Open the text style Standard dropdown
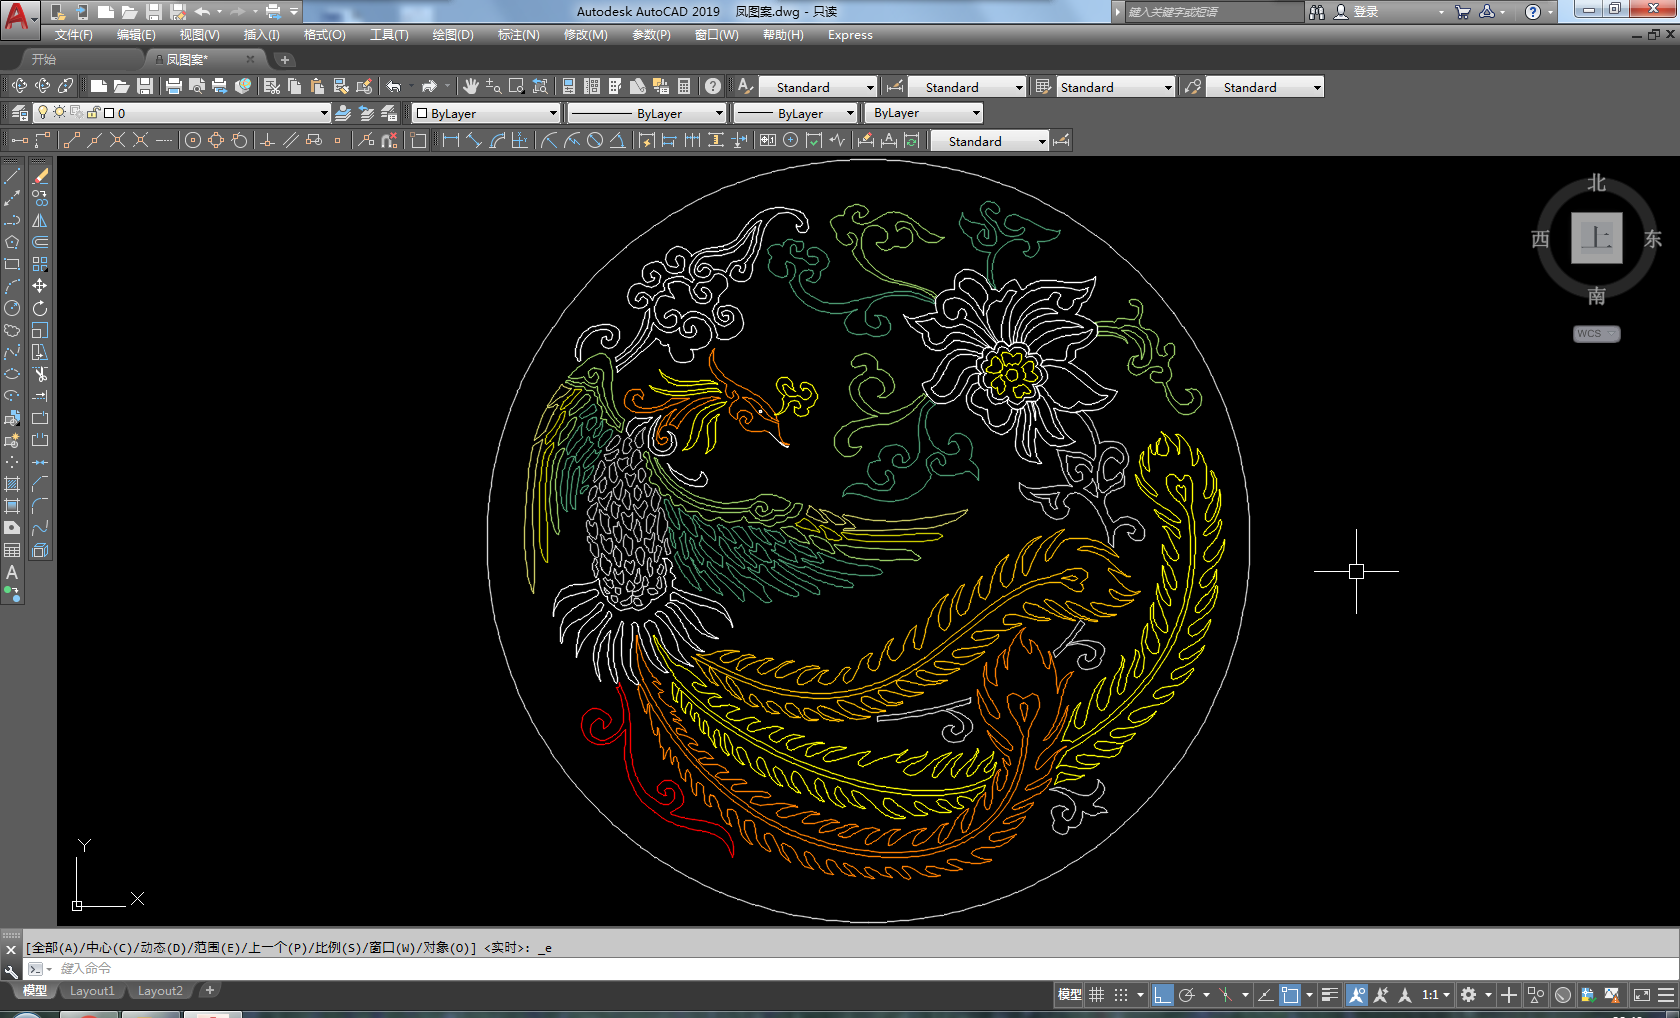The width and height of the screenshot is (1680, 1018). pos(870,87)
